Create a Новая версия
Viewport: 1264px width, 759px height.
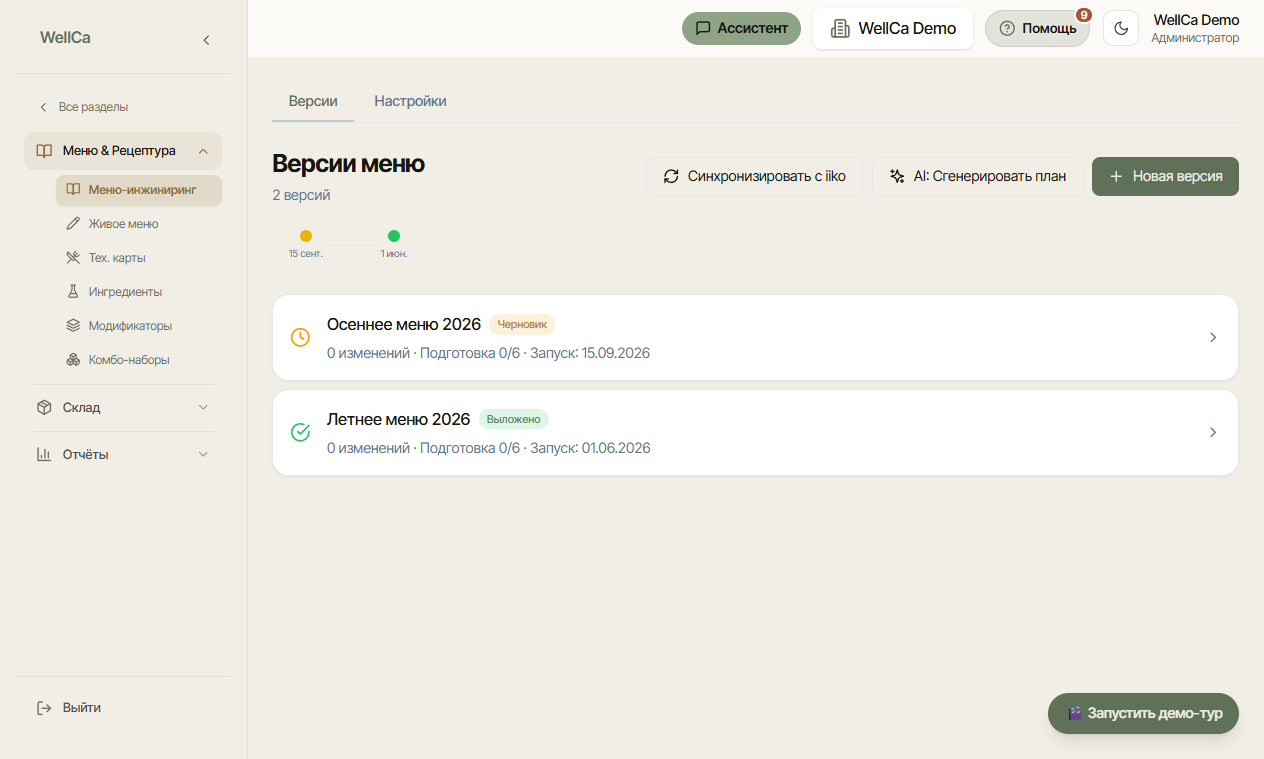point(1165,176)
